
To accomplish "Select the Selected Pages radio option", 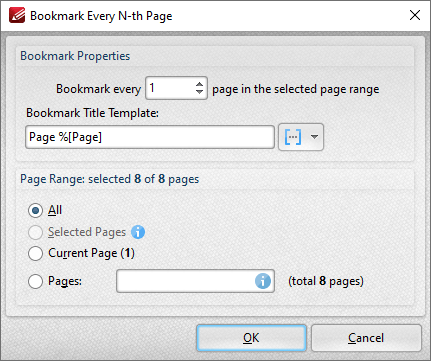I will tap(35, 232).
